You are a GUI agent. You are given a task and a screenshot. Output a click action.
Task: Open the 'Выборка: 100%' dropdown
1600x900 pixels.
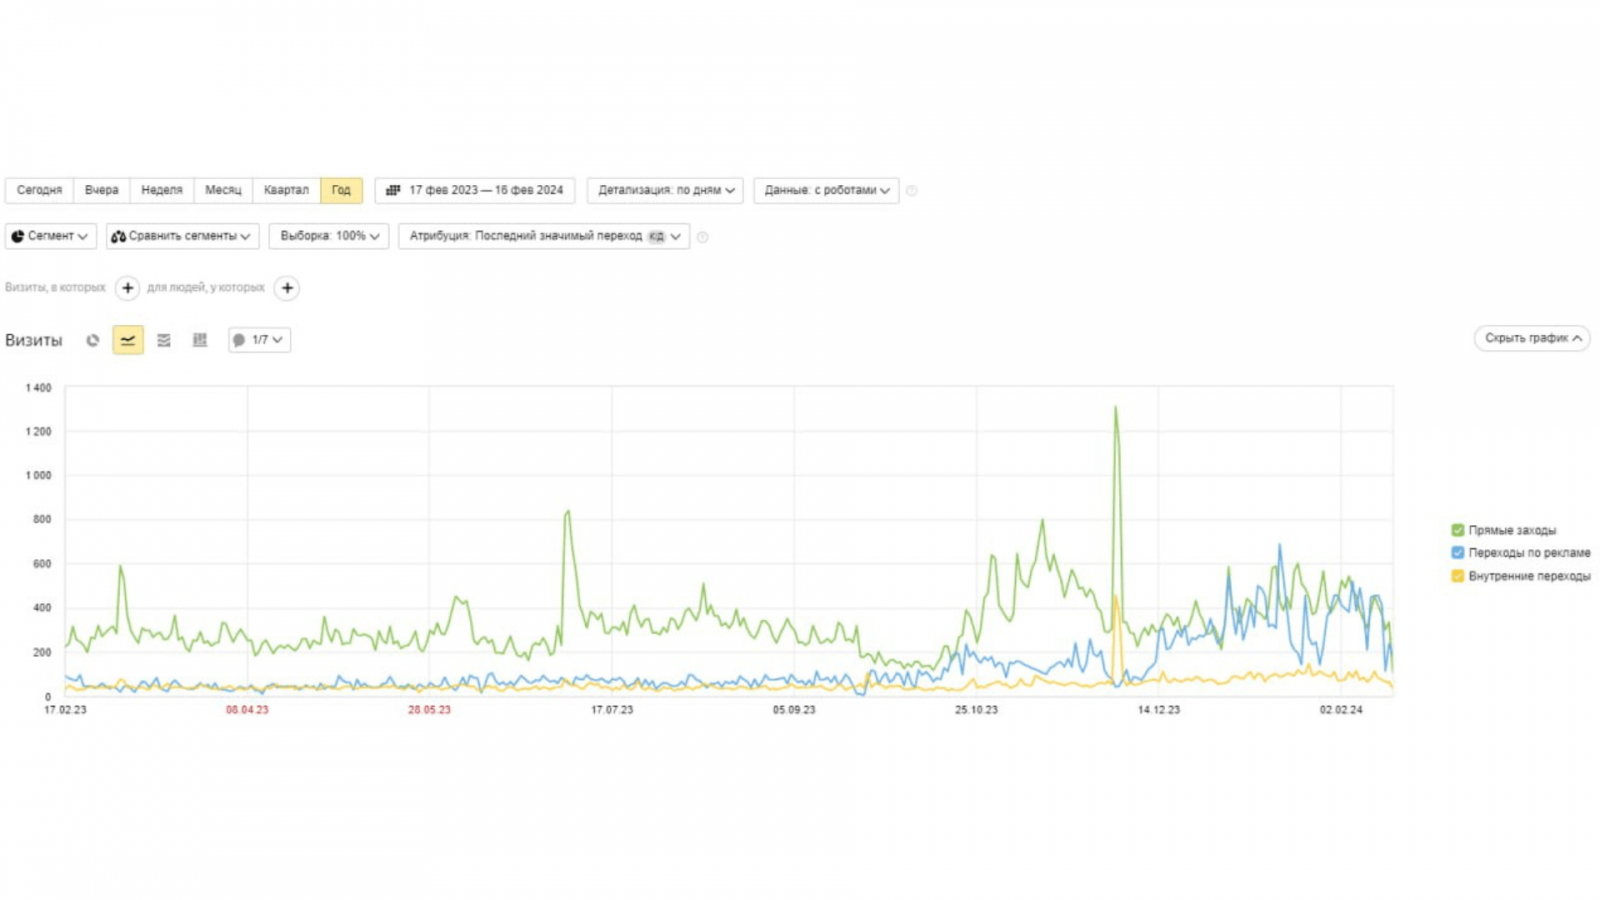(329, 236)
